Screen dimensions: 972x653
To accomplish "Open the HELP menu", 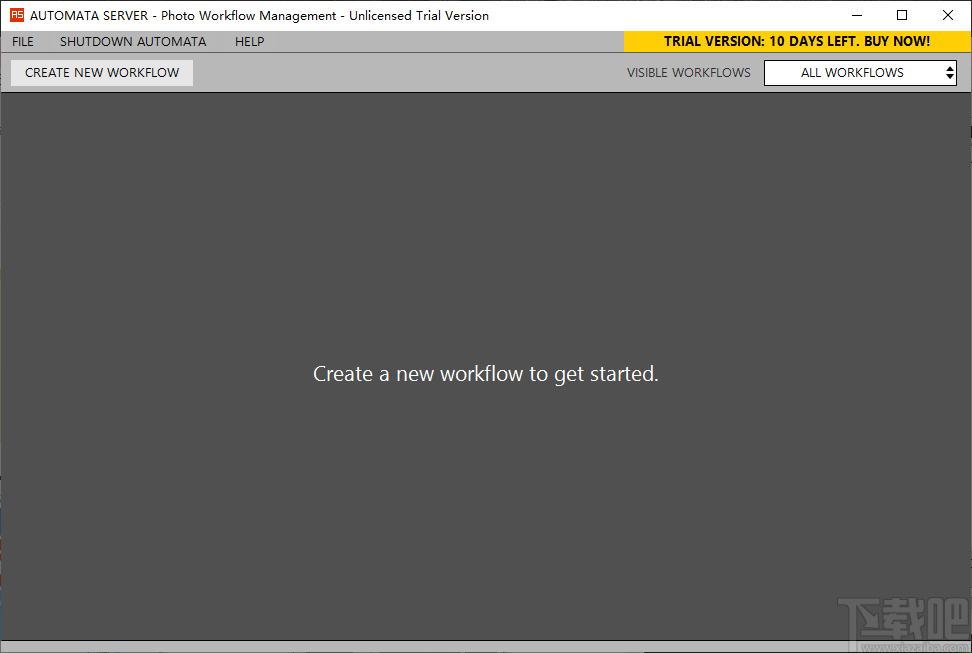I will [x=249, y=42].
